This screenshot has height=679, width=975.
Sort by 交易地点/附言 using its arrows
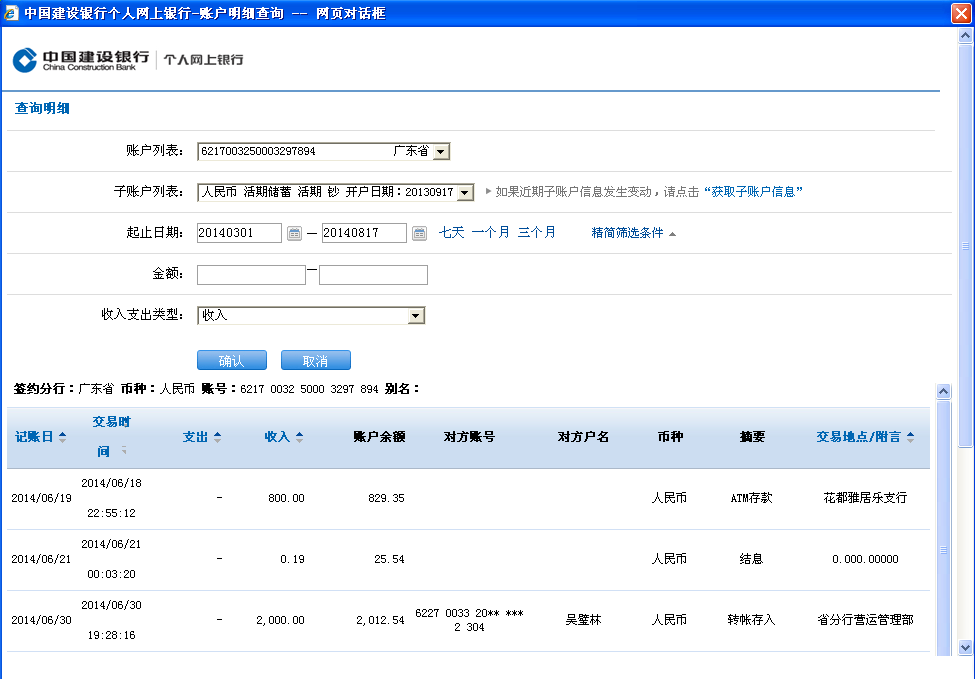(x=910, y=437)
